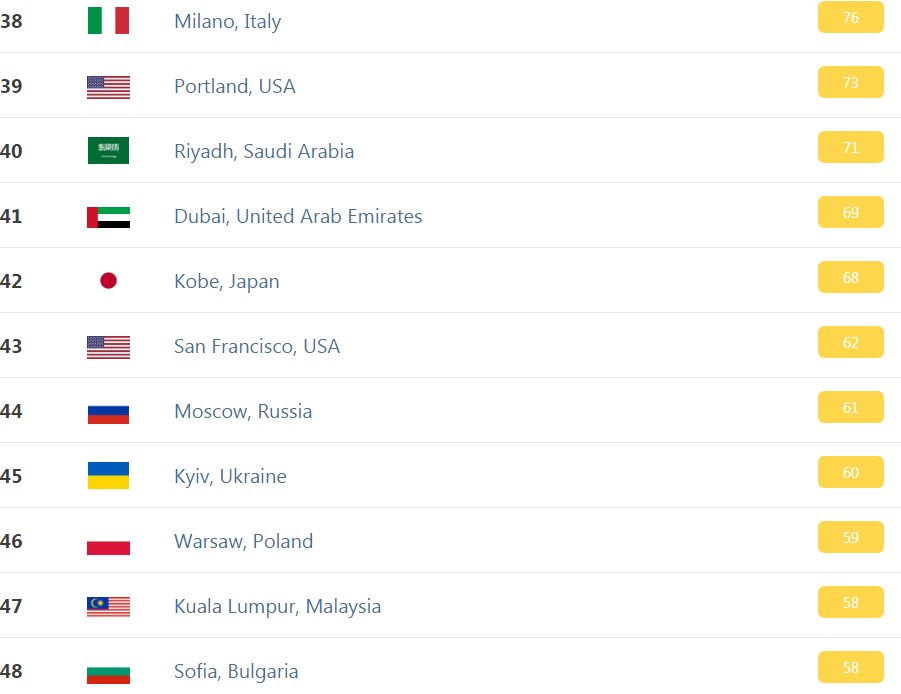
Task: Open the Kobe, Japan link
Action: pyautogui.click(x=226, y=281)
